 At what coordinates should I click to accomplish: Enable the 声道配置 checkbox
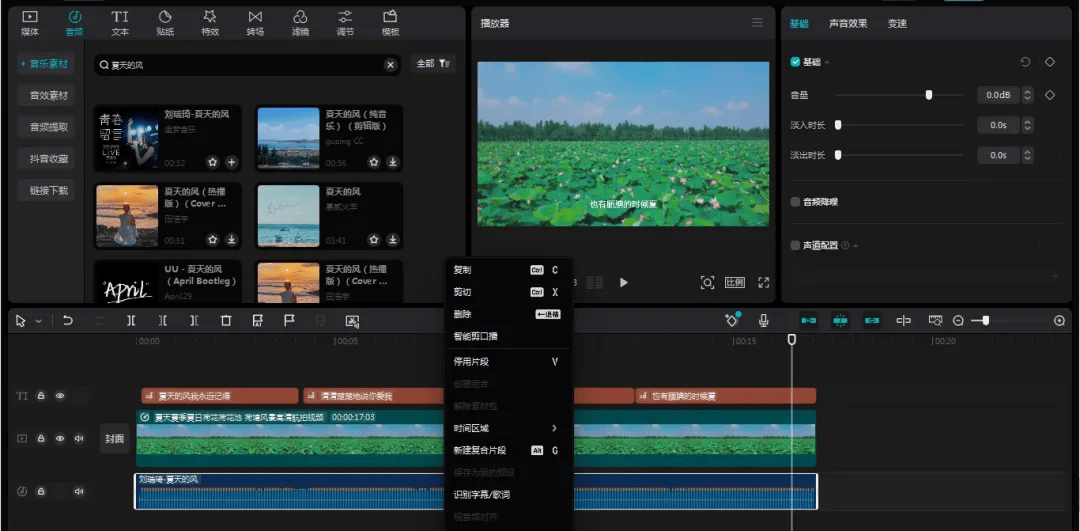[x=796, y=245]
